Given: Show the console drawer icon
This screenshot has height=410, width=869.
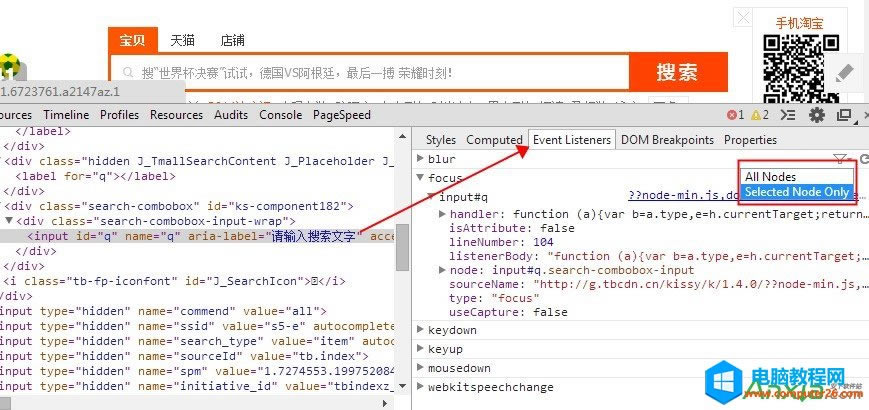Looking at the screenshot, I should pyautogui.click(x=787, y=115).
